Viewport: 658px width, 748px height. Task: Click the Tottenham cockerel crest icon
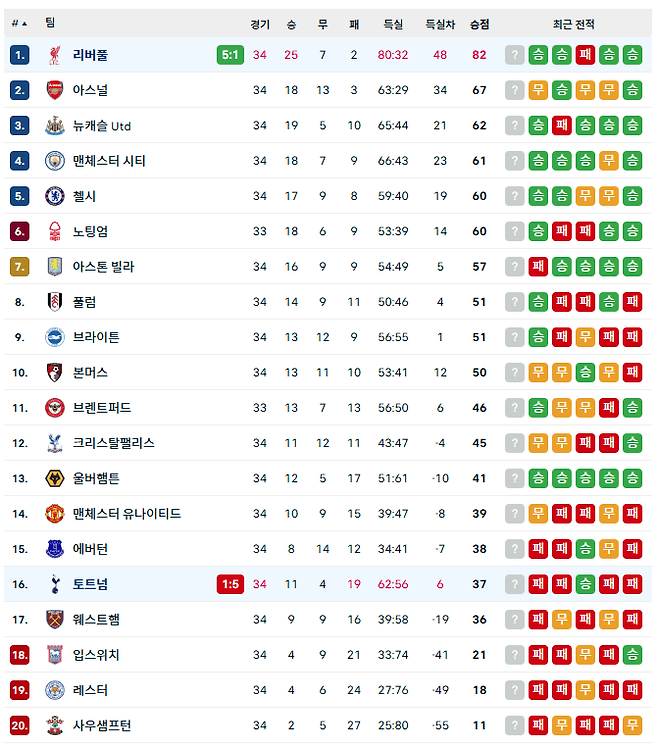[x=55, y=584]
